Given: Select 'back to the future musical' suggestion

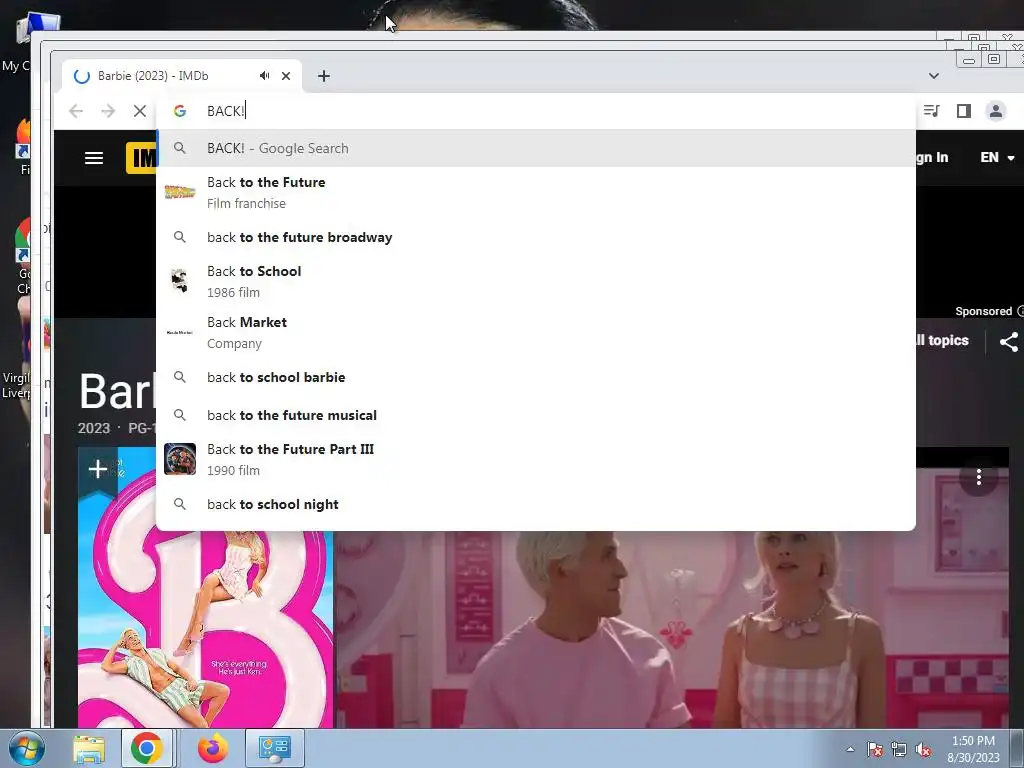Looking at the screenshot, I should (x=536, y=415).
